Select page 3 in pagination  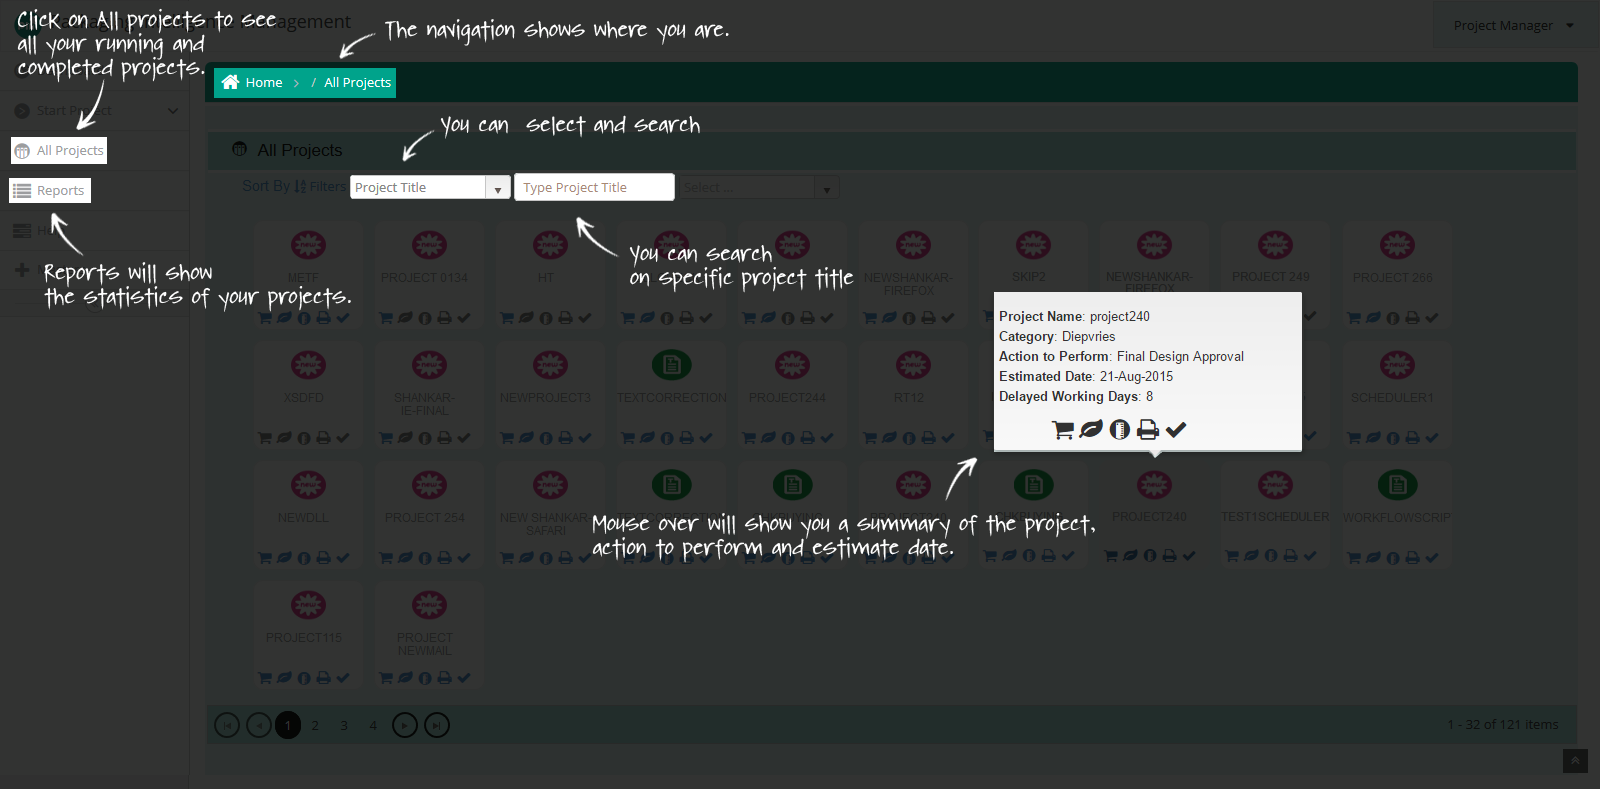[344, 725]
